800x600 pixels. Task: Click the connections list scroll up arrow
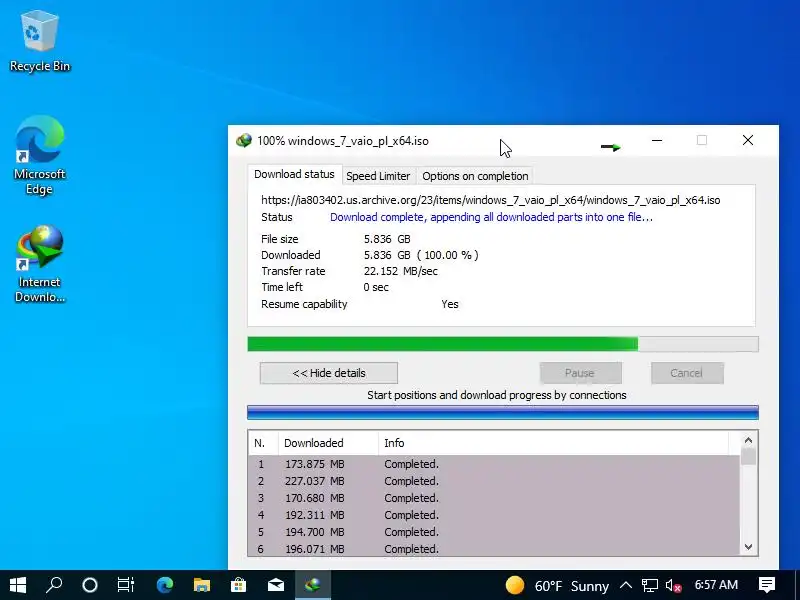[x=748, y=440]
